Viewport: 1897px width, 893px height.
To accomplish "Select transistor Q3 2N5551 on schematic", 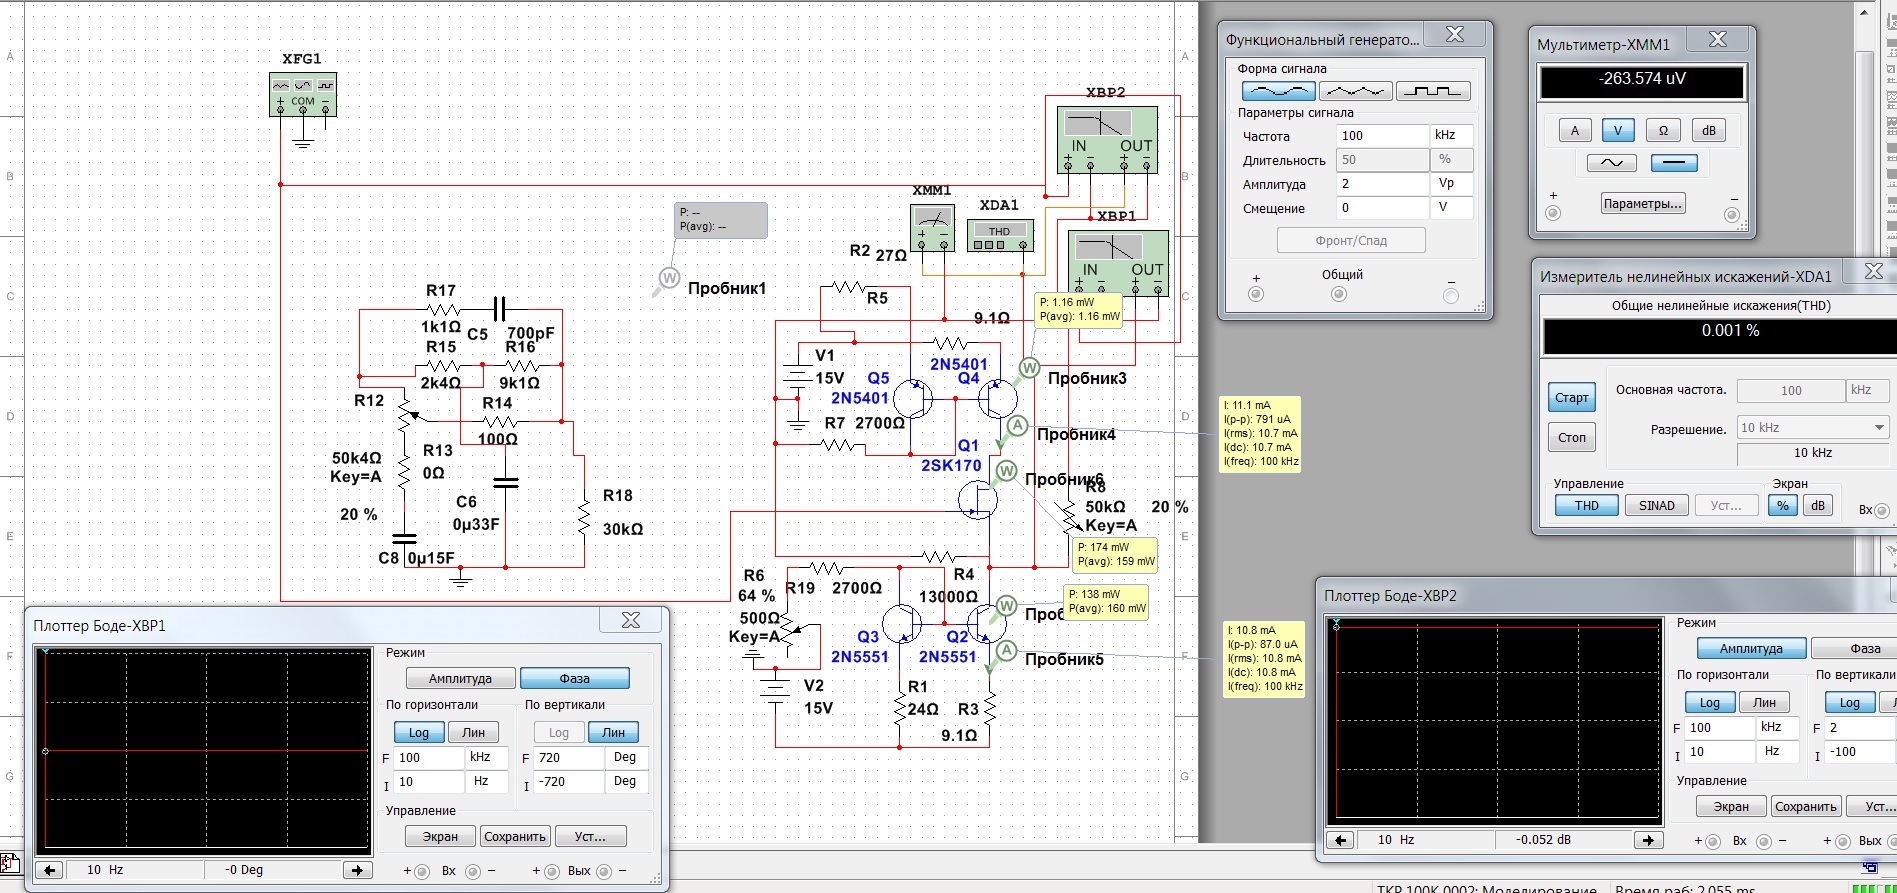I will point(902,623).
